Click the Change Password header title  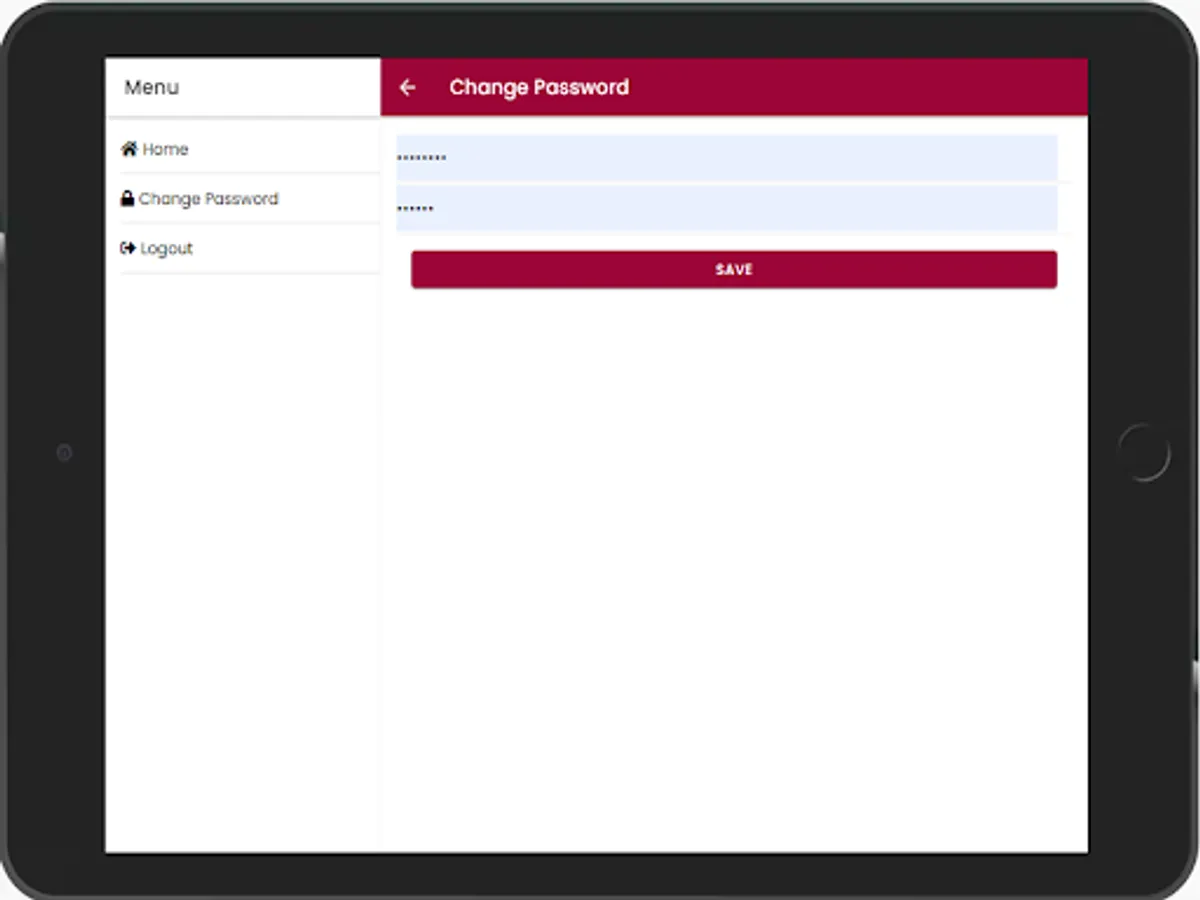point(539,87)
